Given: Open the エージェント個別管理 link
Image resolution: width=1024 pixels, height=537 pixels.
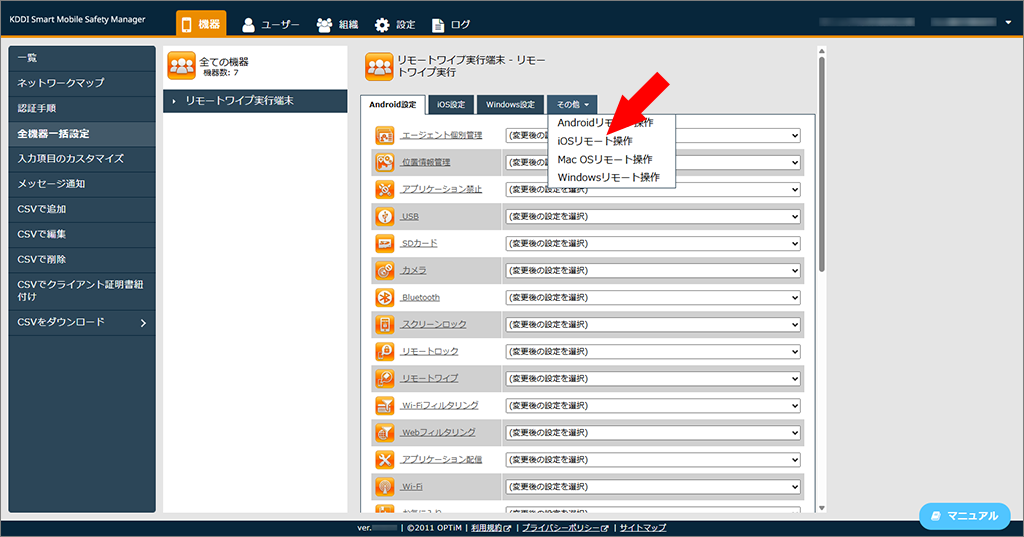Looking at the screenshot, I should pos(441,135).
